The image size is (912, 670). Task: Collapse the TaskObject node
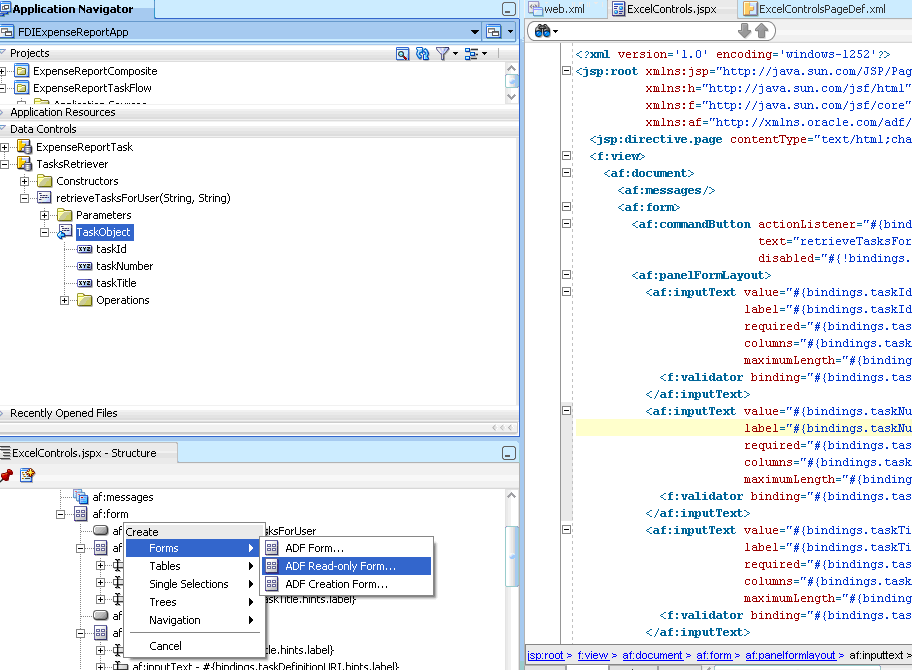[x=45, y=232]
